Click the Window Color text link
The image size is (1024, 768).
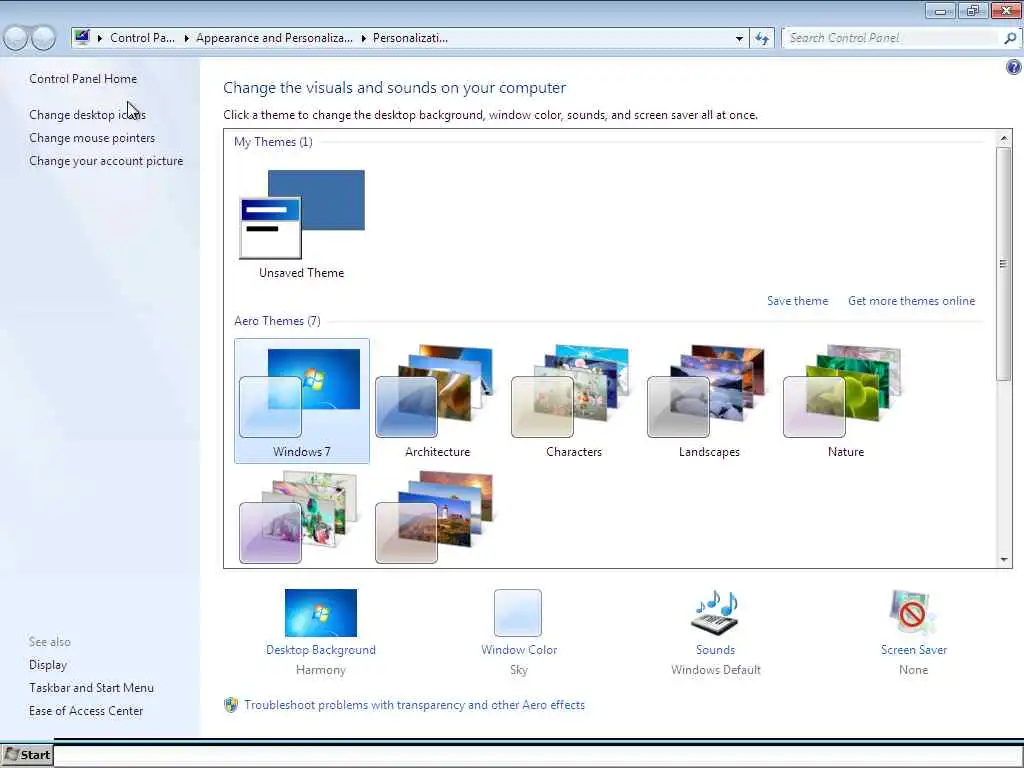click(x=519, y=650)
